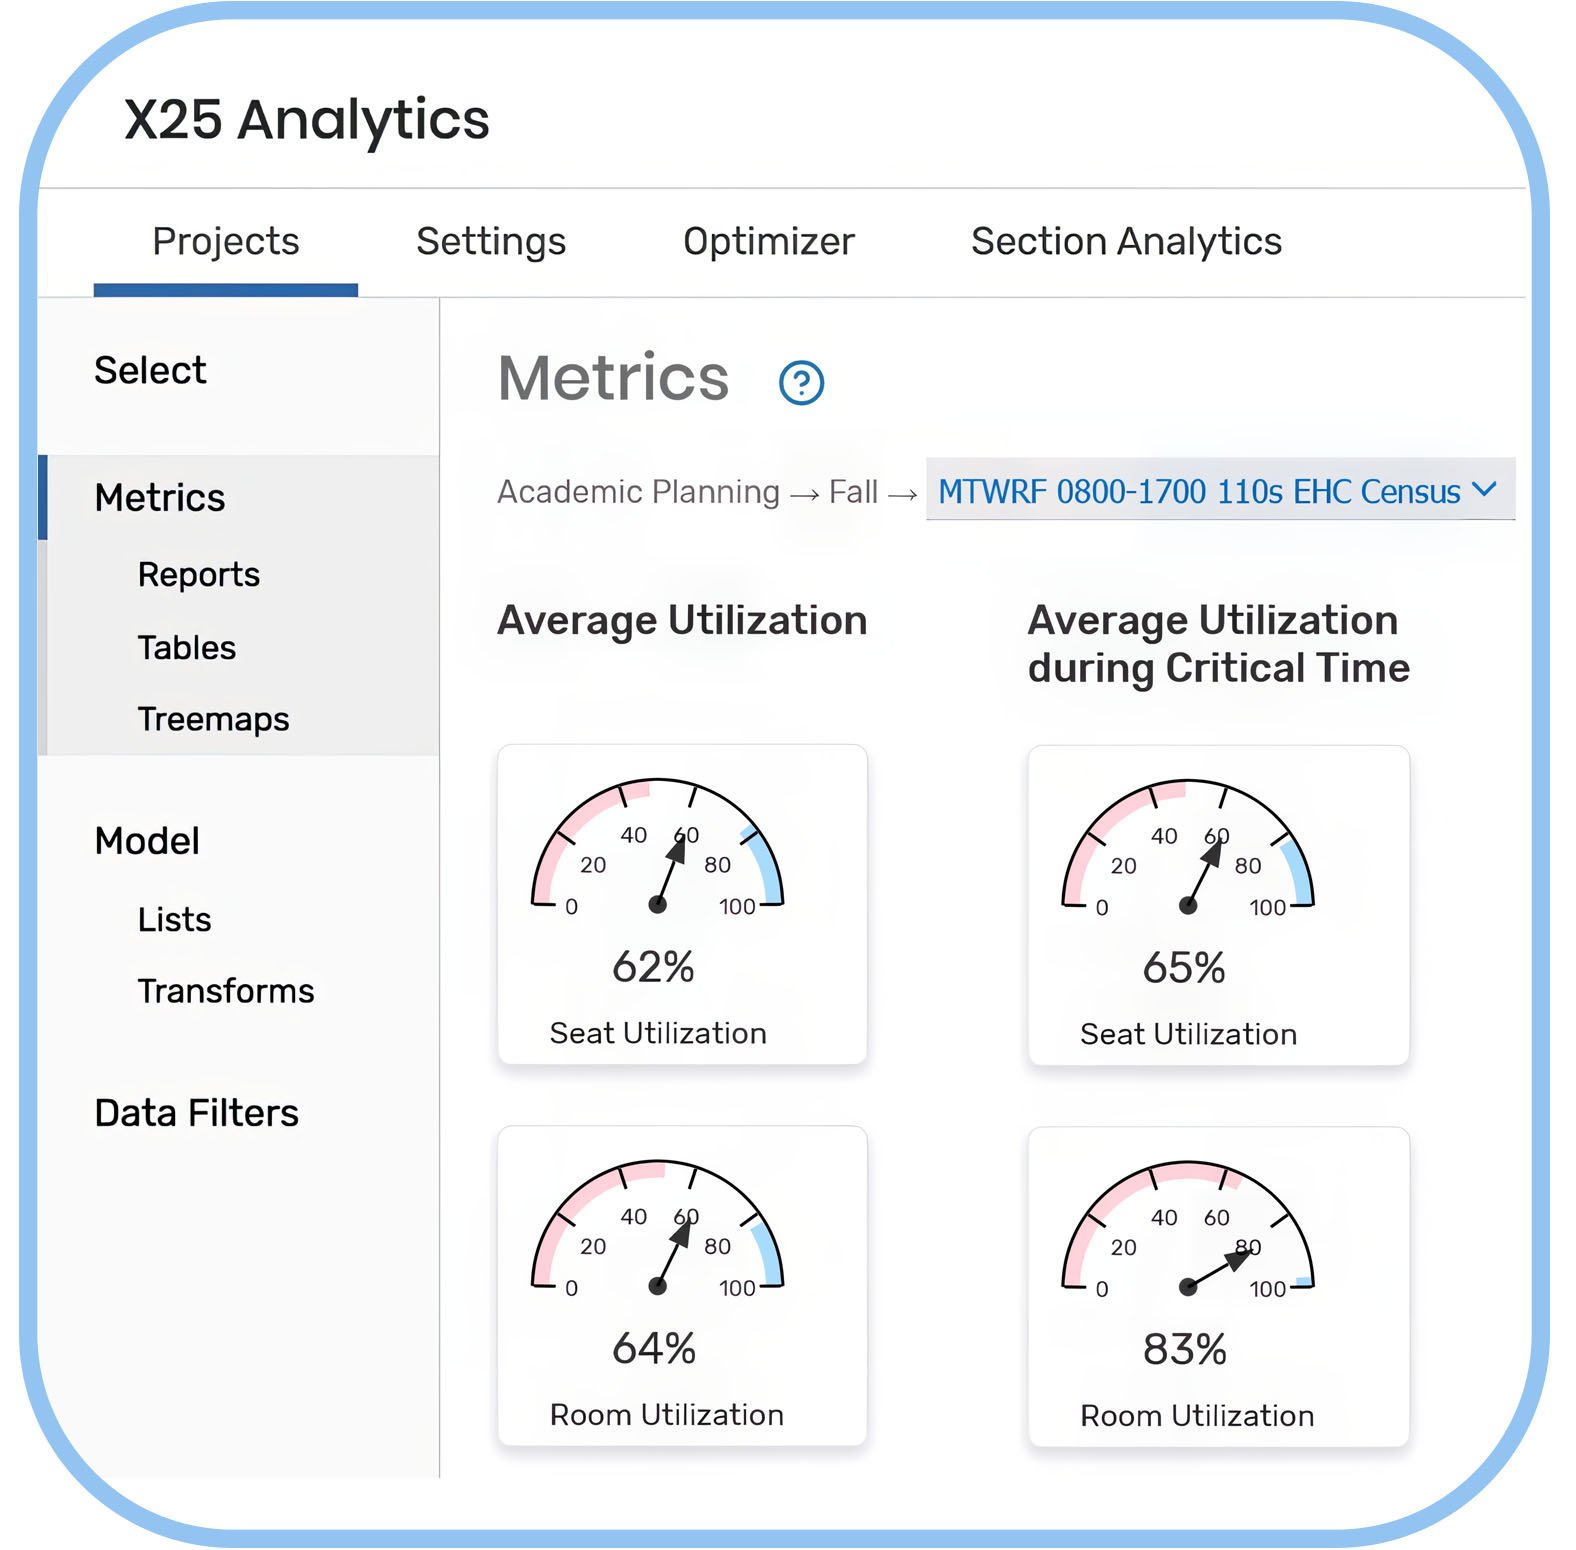The width and height of the screenshot is (1576, 1550).
Task: Click the 62% Seat Utilization gauge
Action: [x=682, y=904]
